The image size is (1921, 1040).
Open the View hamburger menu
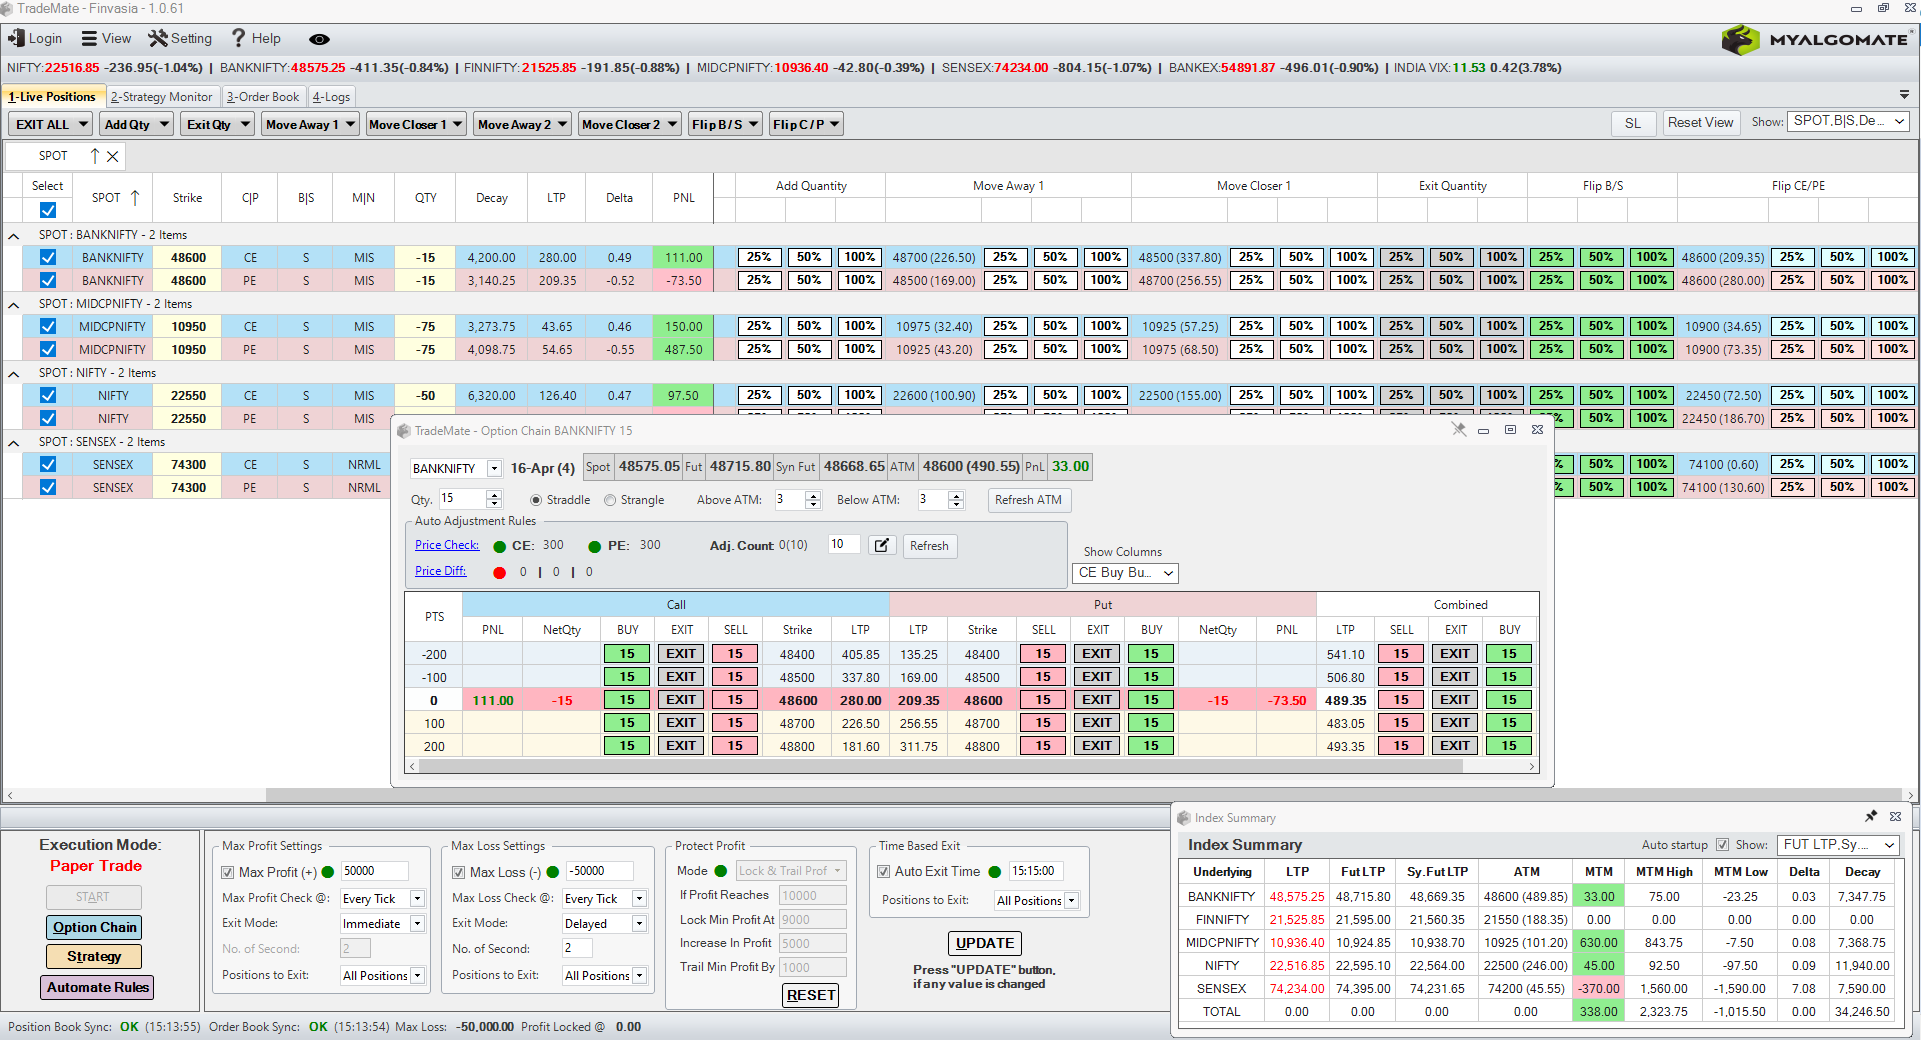90,39
